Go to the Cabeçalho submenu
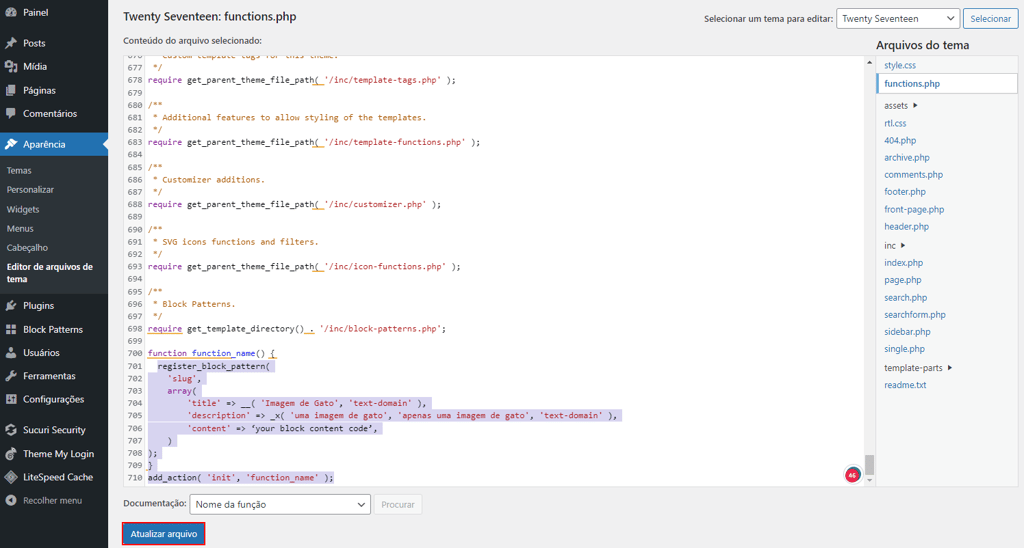This screenshot has height=548, width=1024. tap(27, 248)
